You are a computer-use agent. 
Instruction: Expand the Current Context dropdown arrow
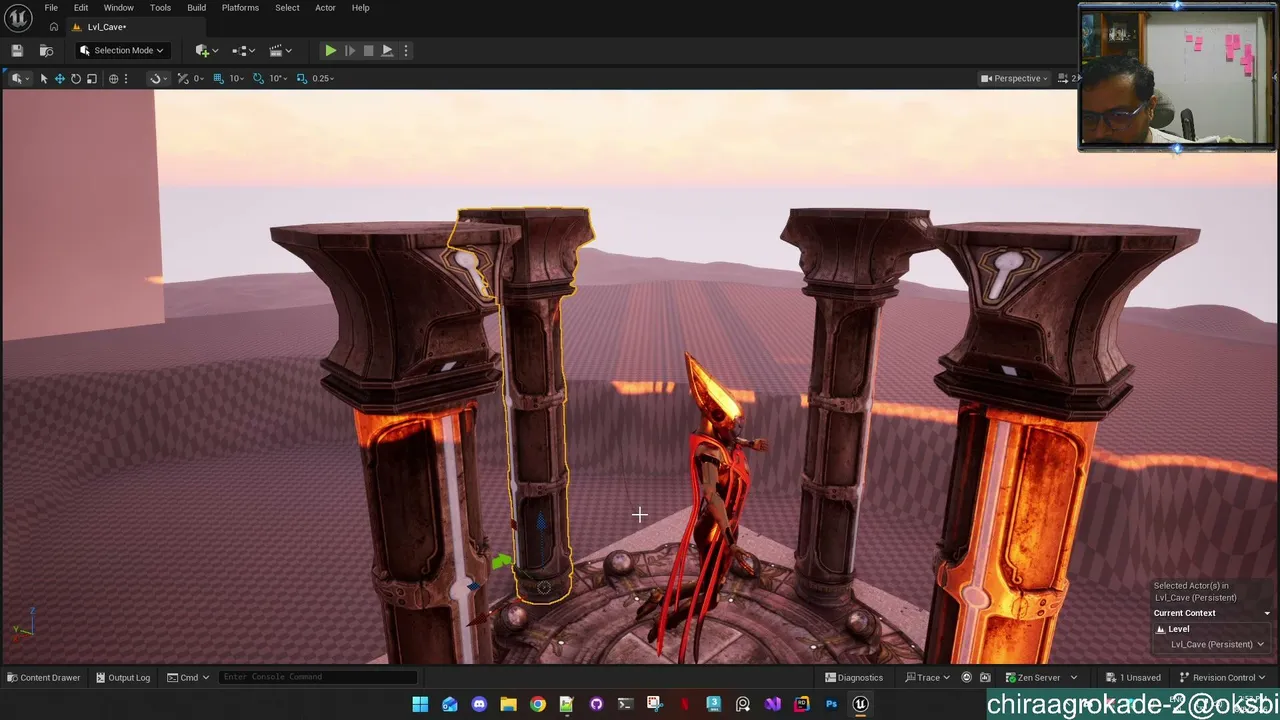click(x=1267, y=613)
